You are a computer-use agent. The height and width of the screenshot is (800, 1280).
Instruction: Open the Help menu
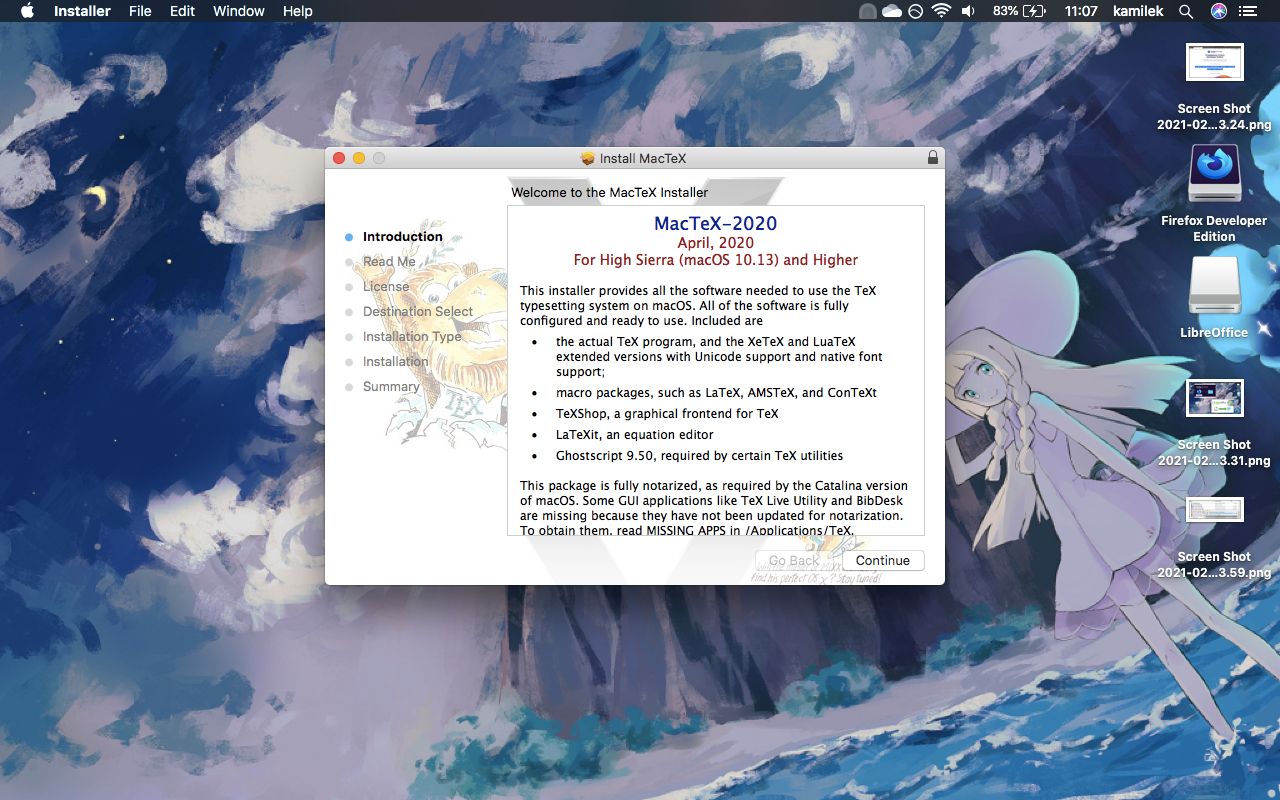point(298,11)
